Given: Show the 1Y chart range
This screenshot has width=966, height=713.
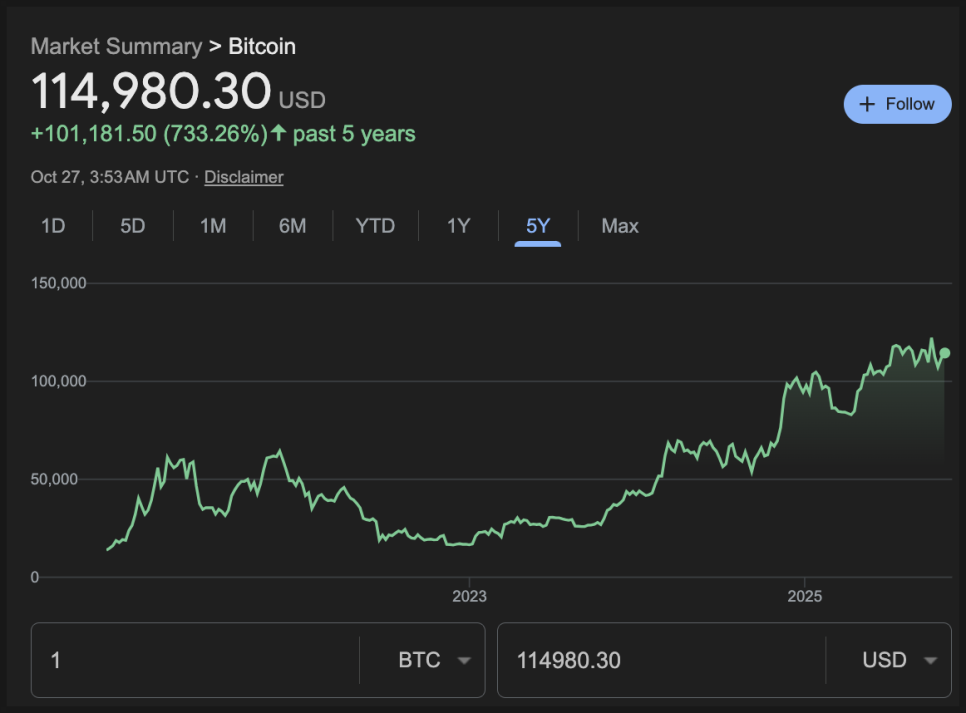Looking at the screenshot, I should [x=458, y=226].
